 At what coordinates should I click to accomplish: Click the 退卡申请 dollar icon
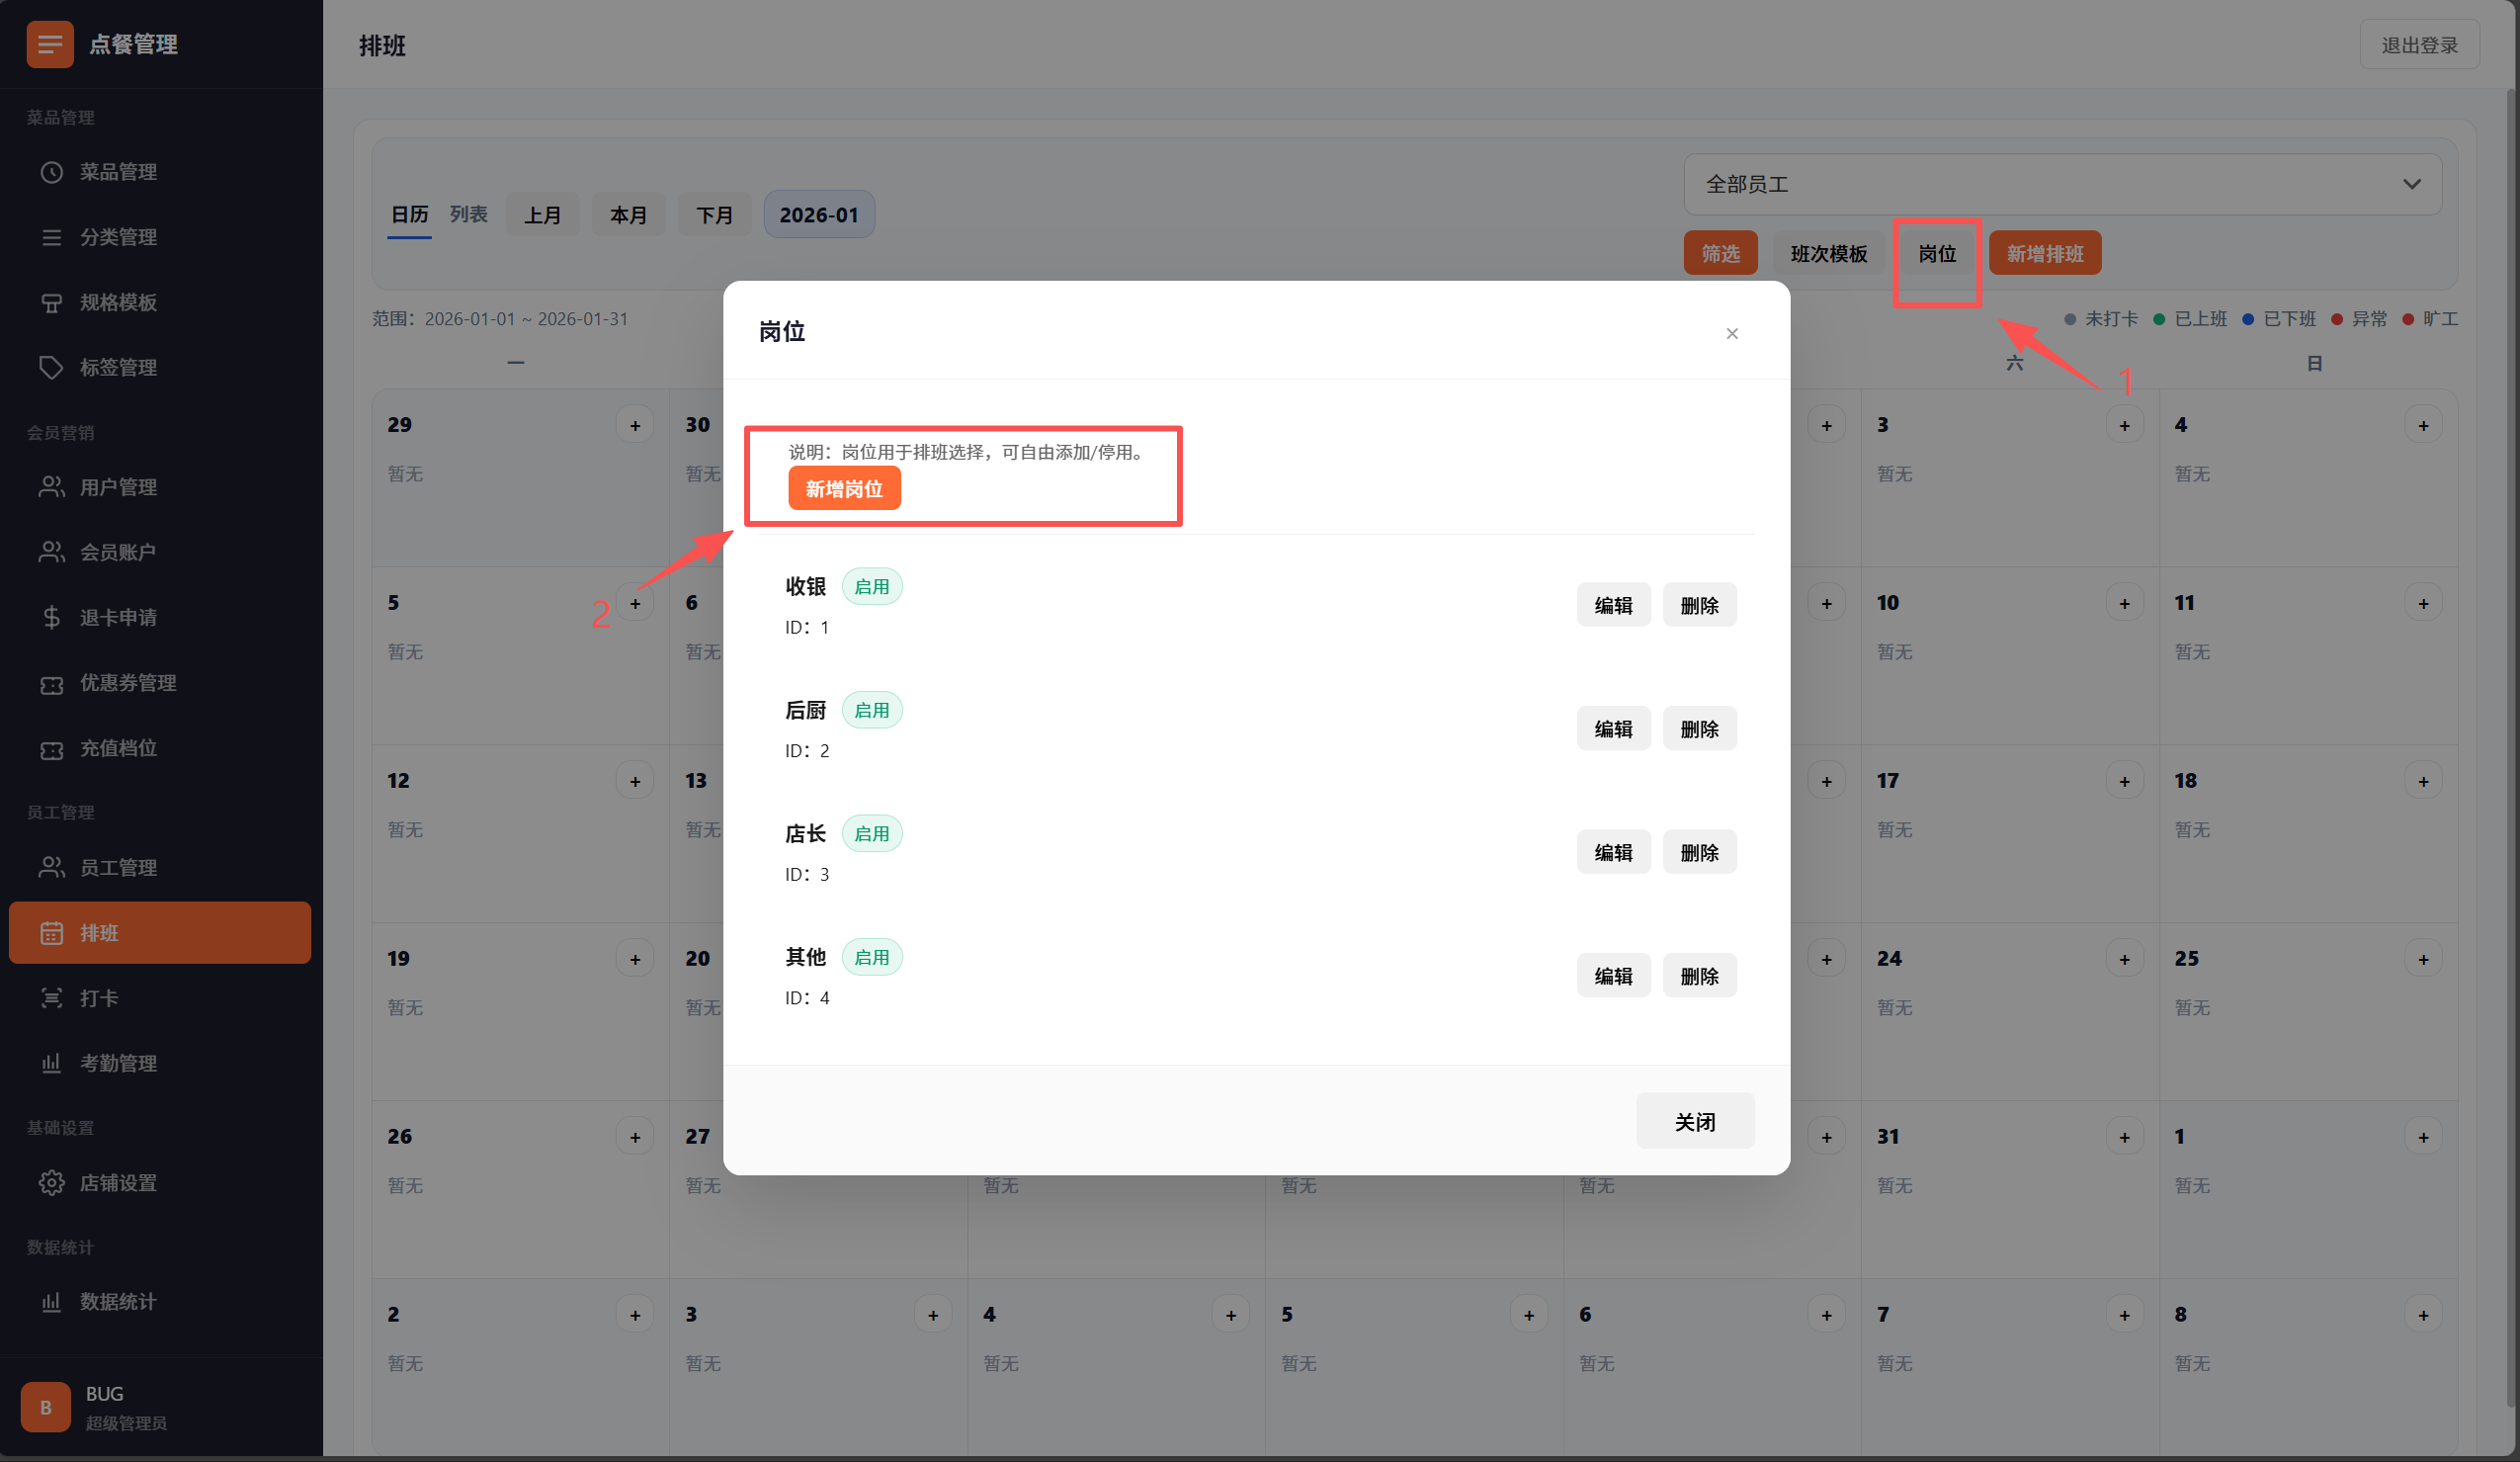click(51, 617)
